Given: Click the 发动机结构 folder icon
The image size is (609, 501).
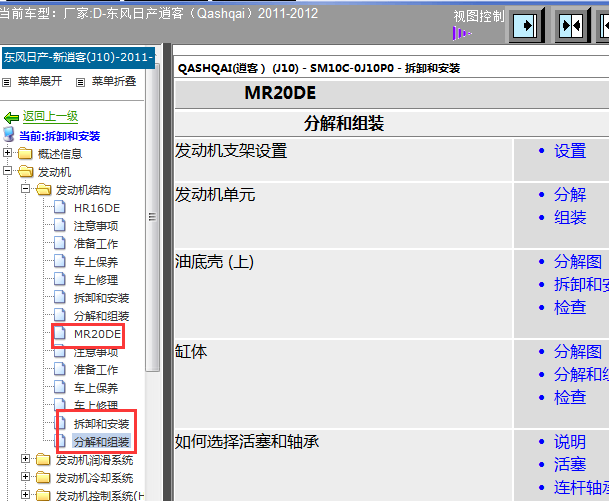Looking at the screenshot, I should [44, 190].
